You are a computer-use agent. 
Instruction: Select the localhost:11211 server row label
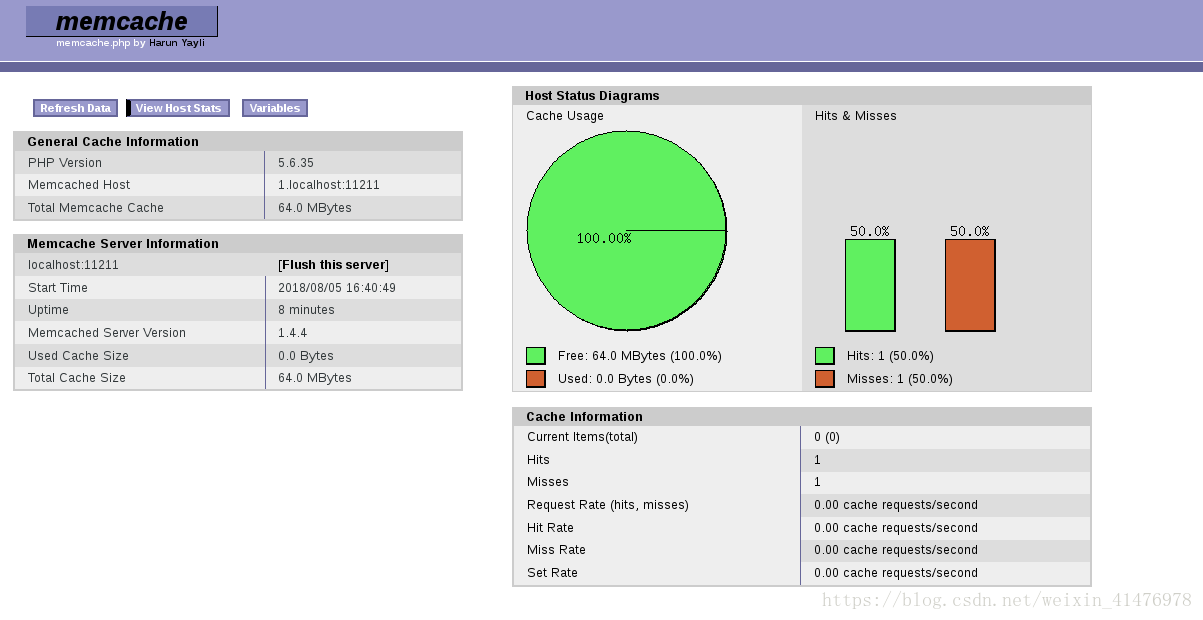click(x=73, y=265)
